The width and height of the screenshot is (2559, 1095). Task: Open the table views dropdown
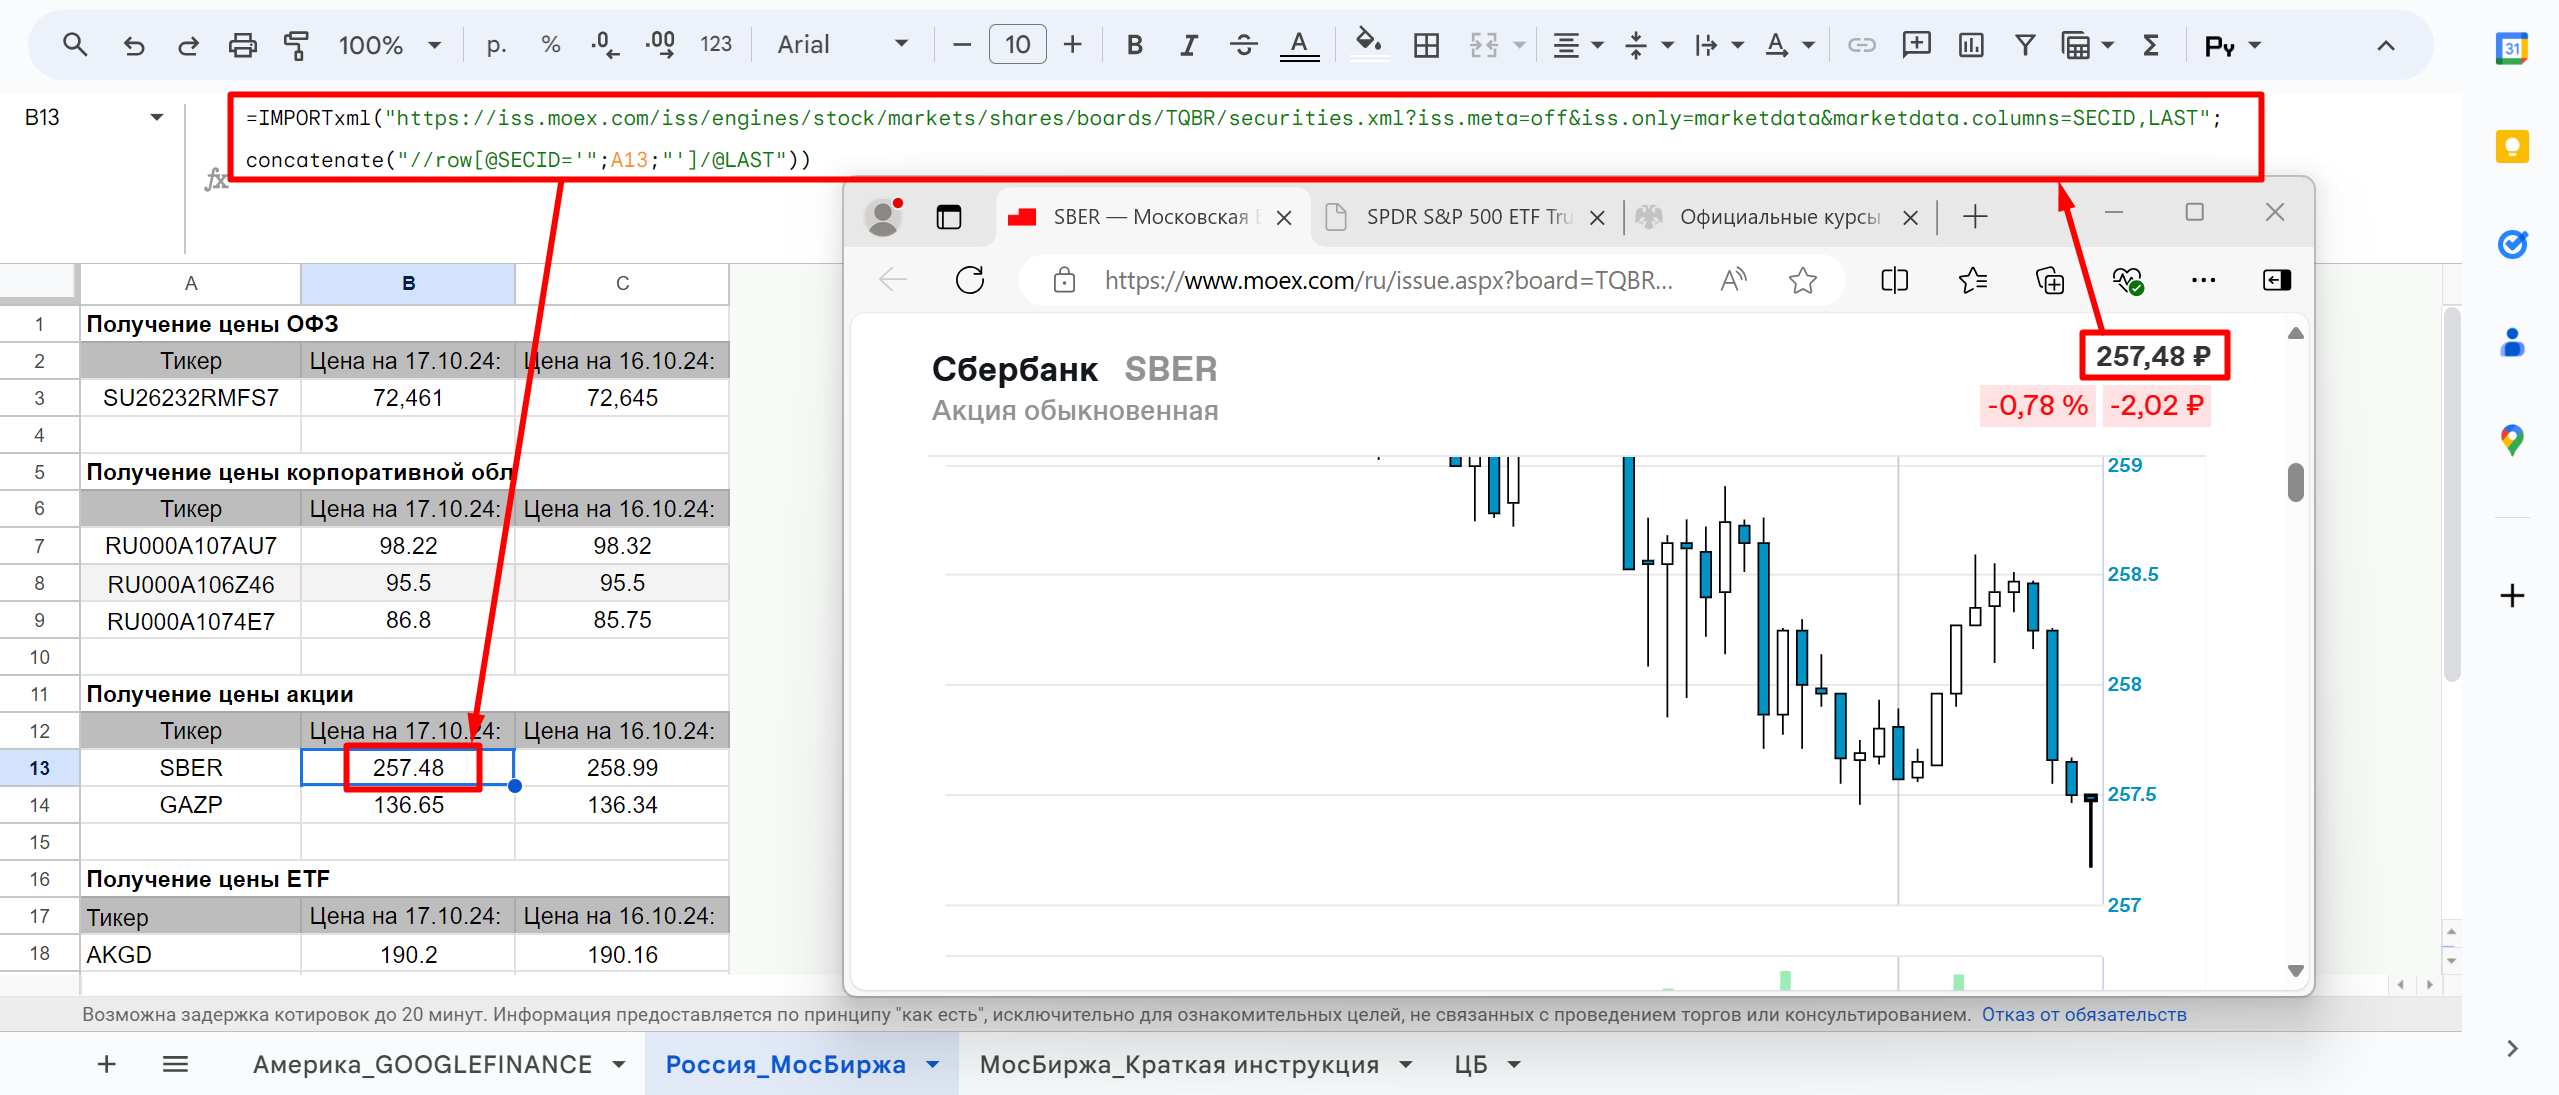pyautogui.click(x=2087, y=45)
